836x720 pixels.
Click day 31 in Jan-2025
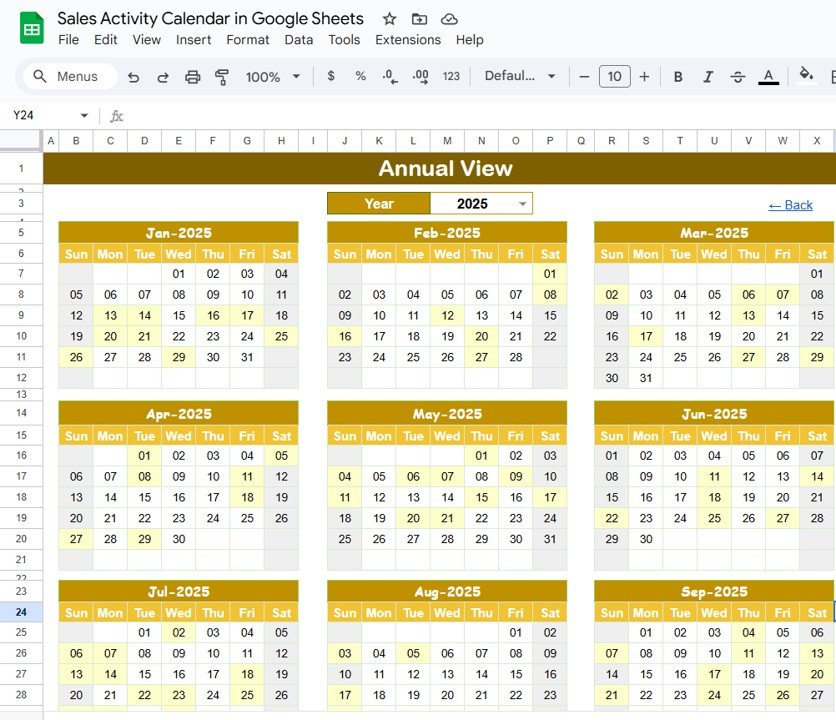point(247,357)
